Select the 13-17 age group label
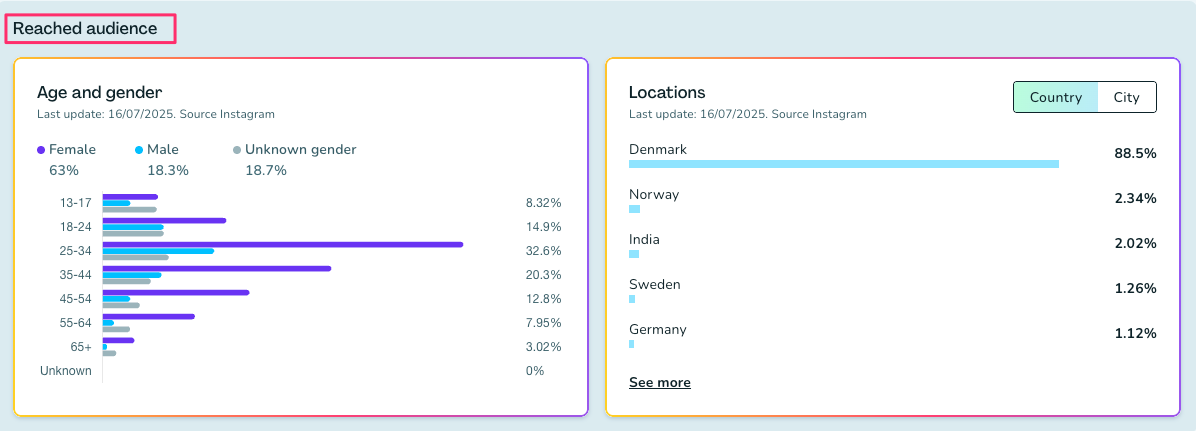This screenshot has height=431, width=1196. click(75, 202)
